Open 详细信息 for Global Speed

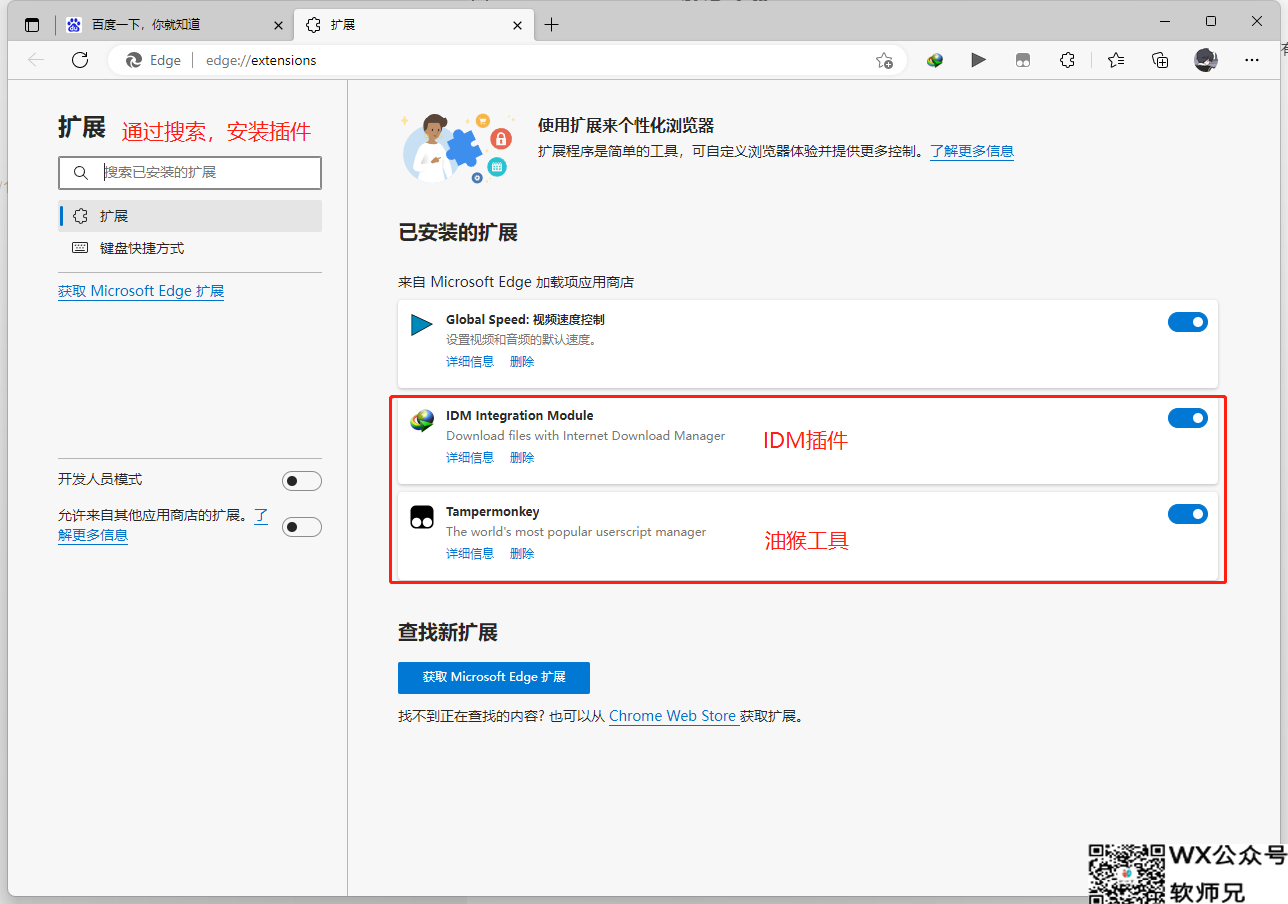[x=470, y=362]
